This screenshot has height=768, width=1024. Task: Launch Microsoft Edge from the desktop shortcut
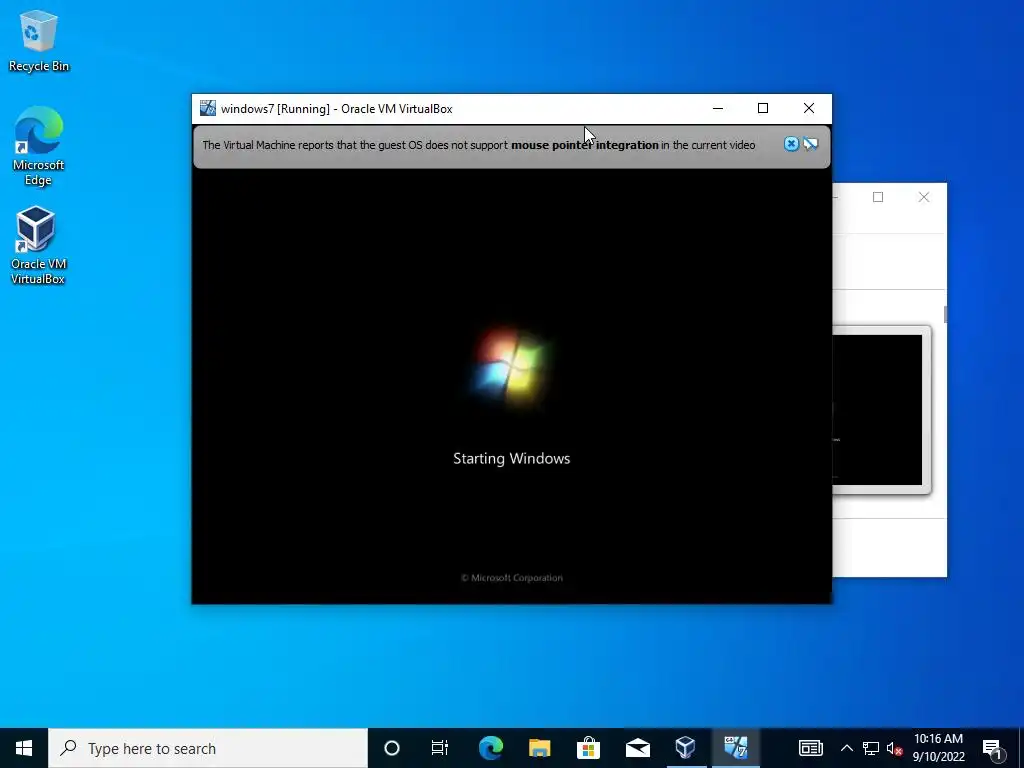(x=39, y=146)
